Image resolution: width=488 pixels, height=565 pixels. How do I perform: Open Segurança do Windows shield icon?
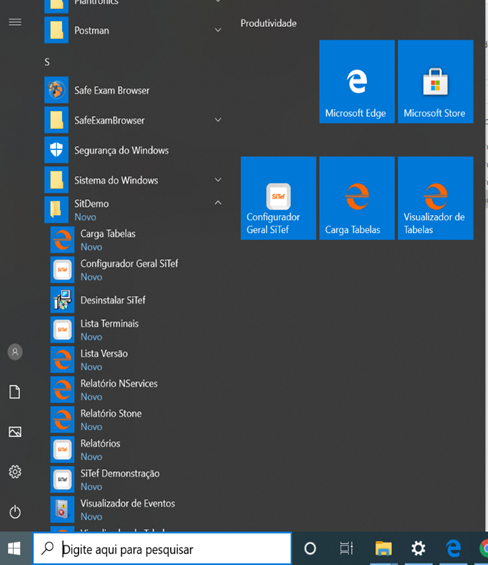point(56,150)
